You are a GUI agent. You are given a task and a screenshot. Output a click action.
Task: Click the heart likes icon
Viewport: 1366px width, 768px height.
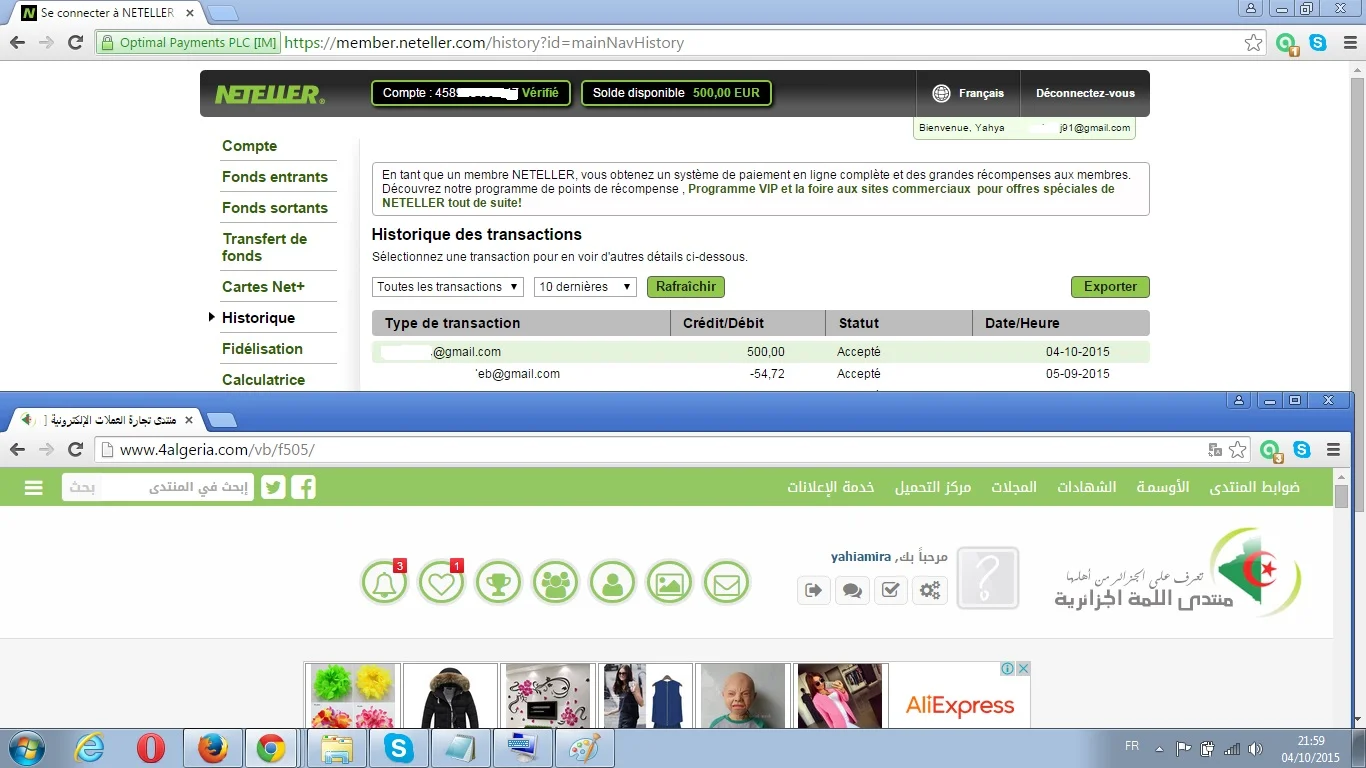(441, 582)
